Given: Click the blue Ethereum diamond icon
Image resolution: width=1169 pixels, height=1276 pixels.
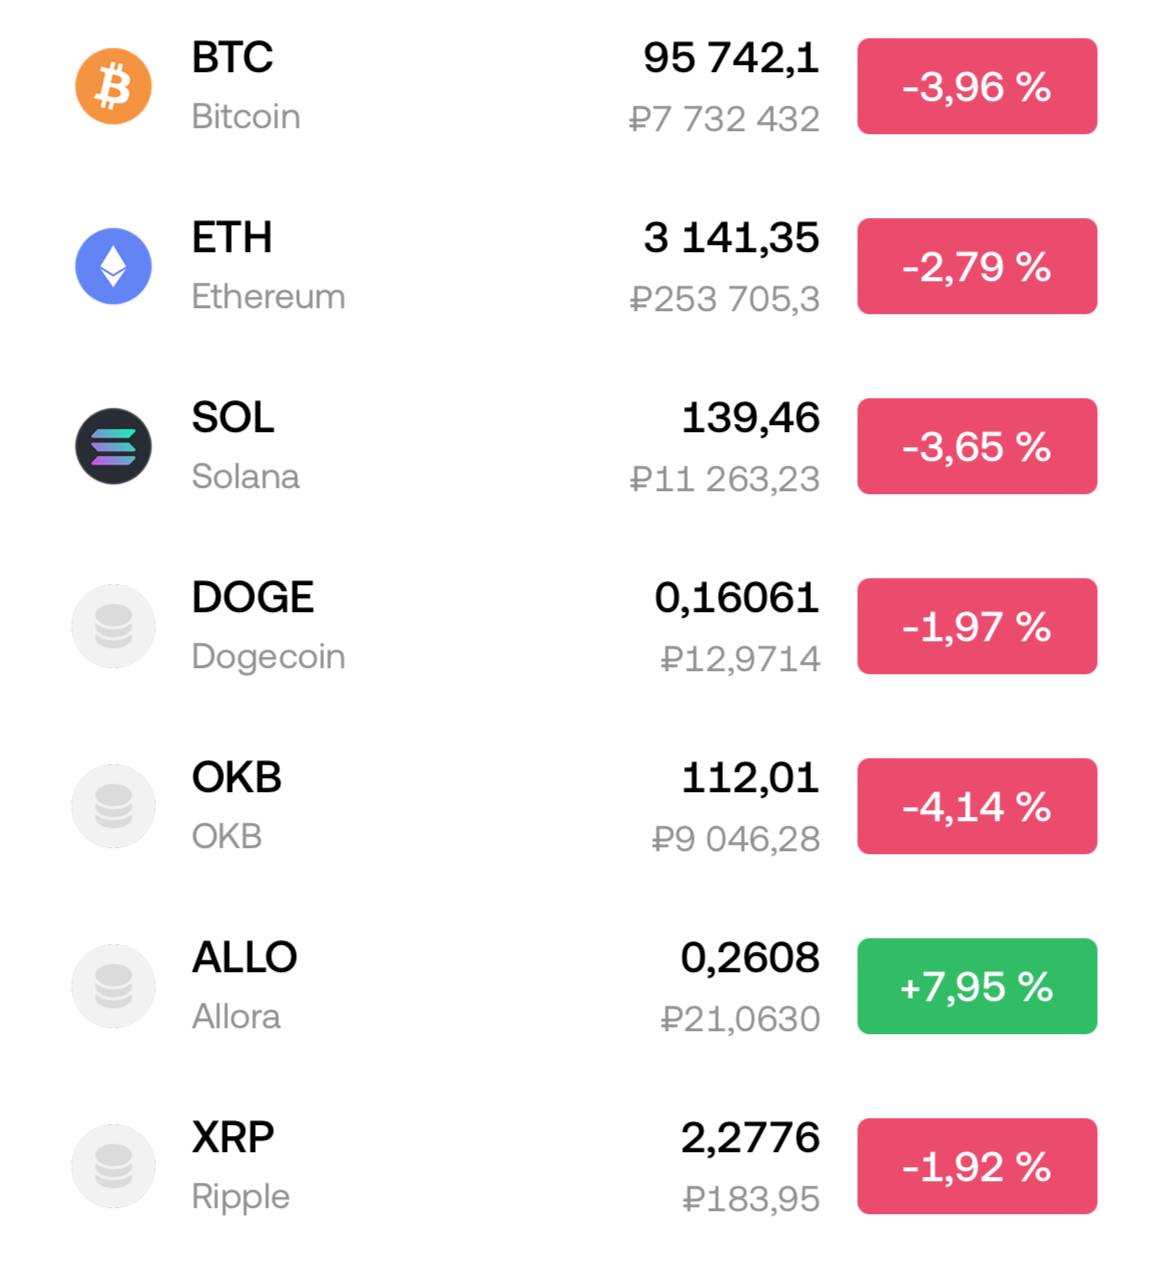Looking at the screenshot, I should pos(113,266).
